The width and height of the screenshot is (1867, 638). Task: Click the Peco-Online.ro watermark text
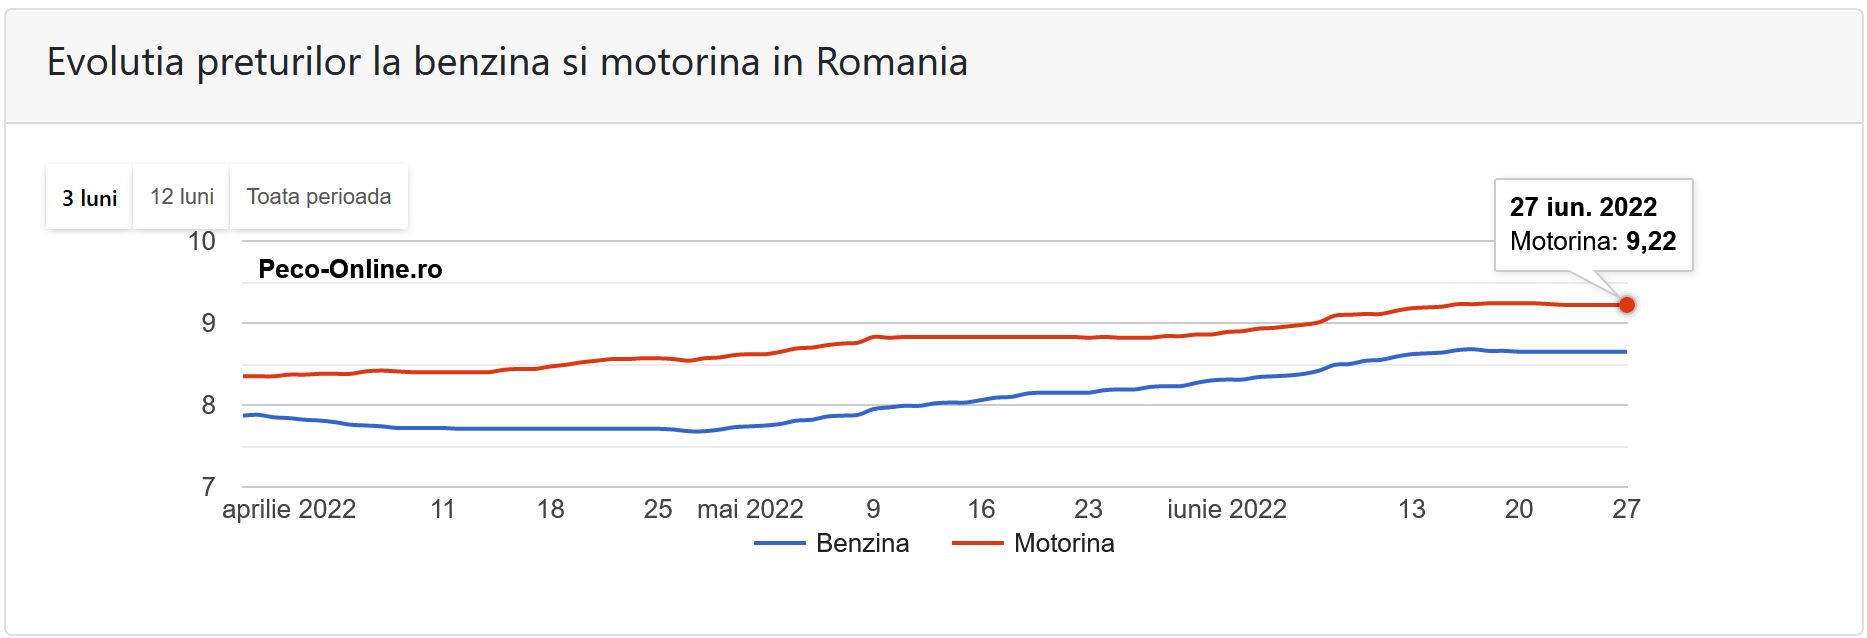coord(350,269)
